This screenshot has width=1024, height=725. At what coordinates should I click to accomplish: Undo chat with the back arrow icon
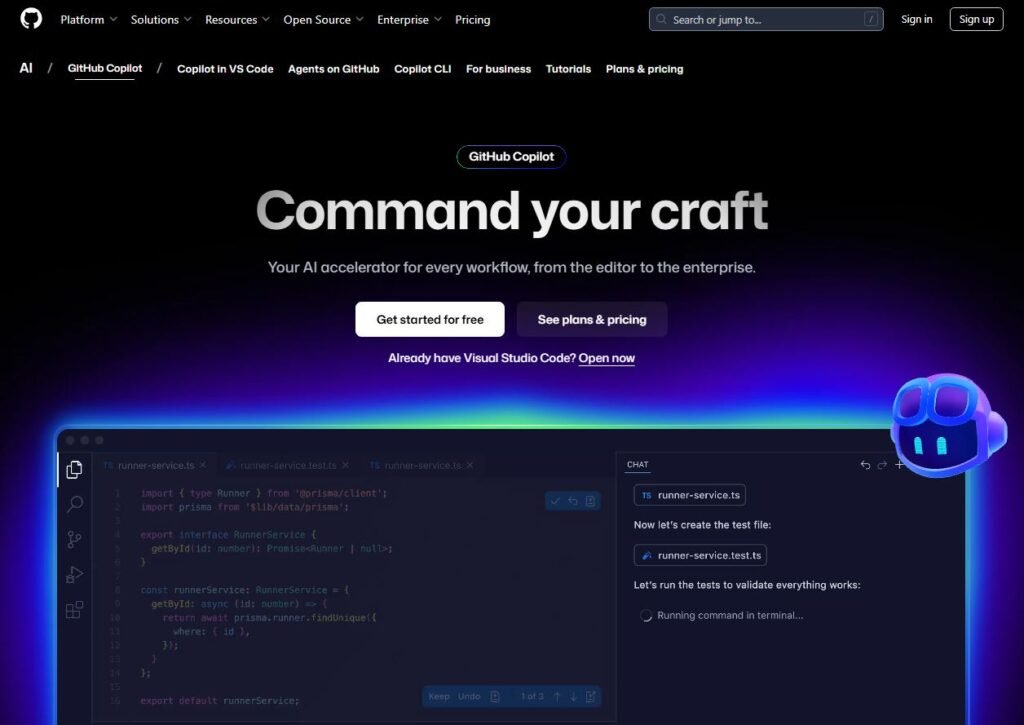(x=864, y=463)
